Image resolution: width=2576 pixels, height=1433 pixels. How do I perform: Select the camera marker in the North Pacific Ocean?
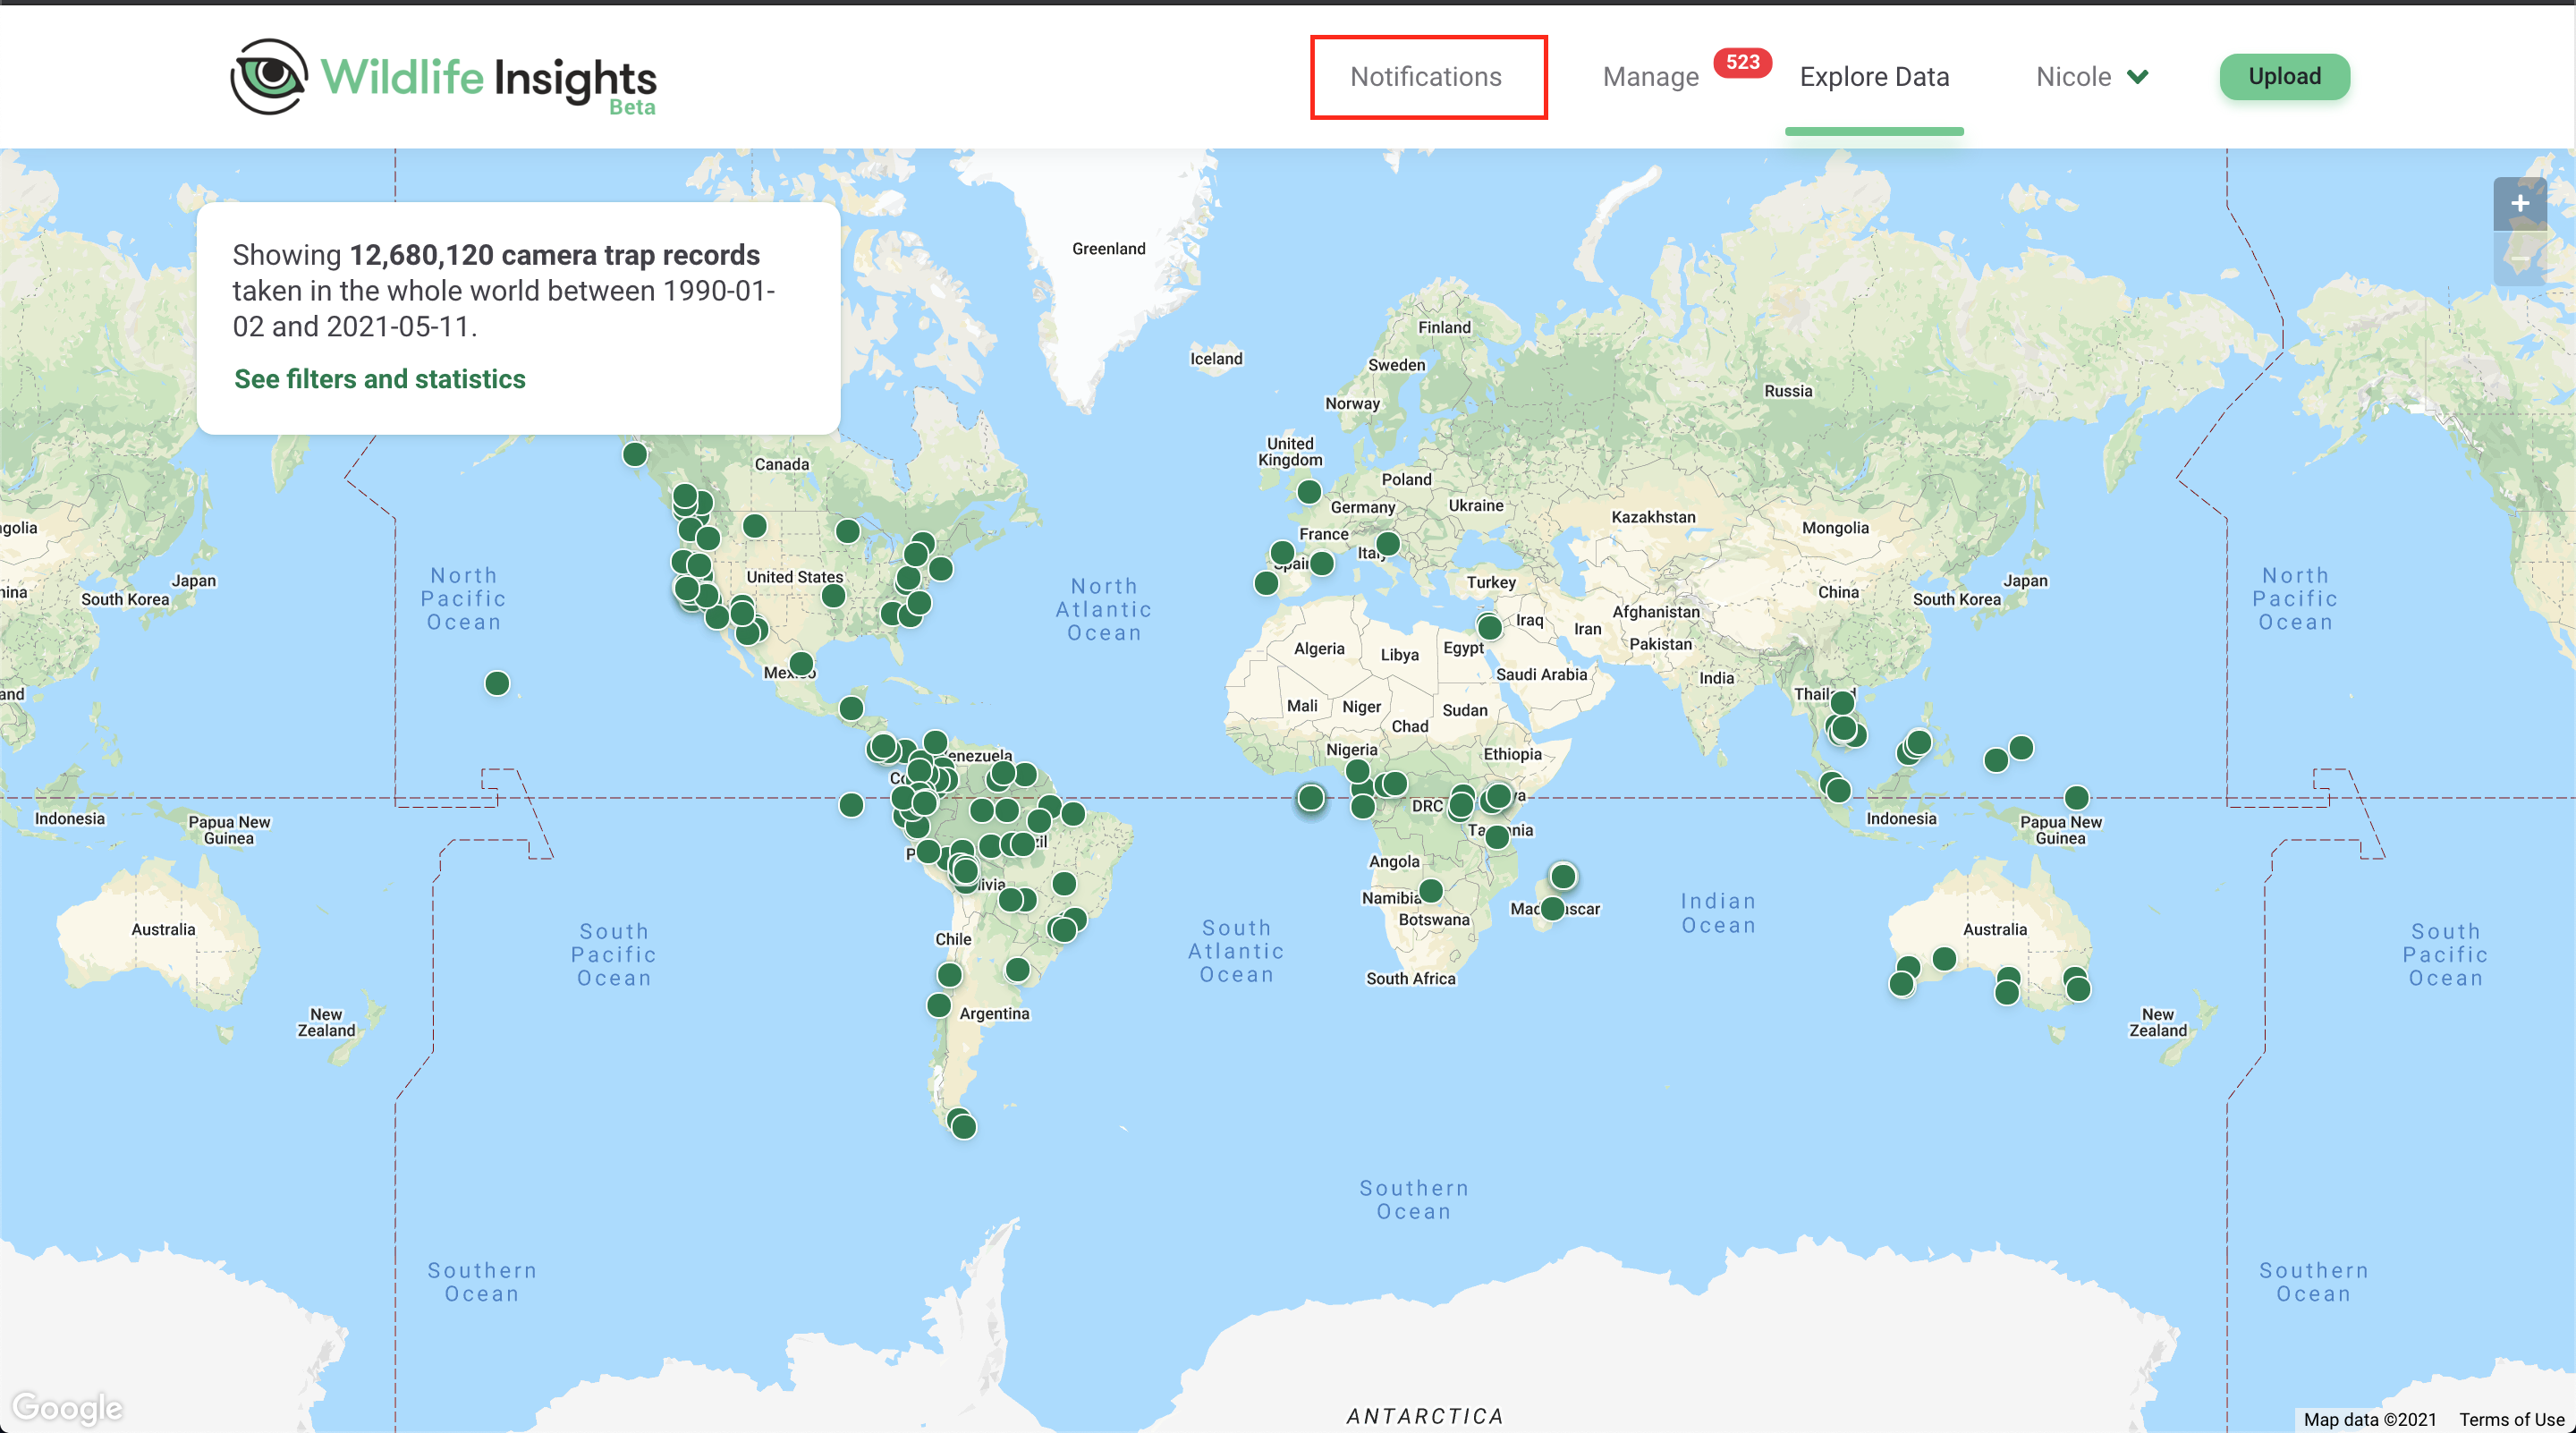pyautogui.click(x=497, y=683)
